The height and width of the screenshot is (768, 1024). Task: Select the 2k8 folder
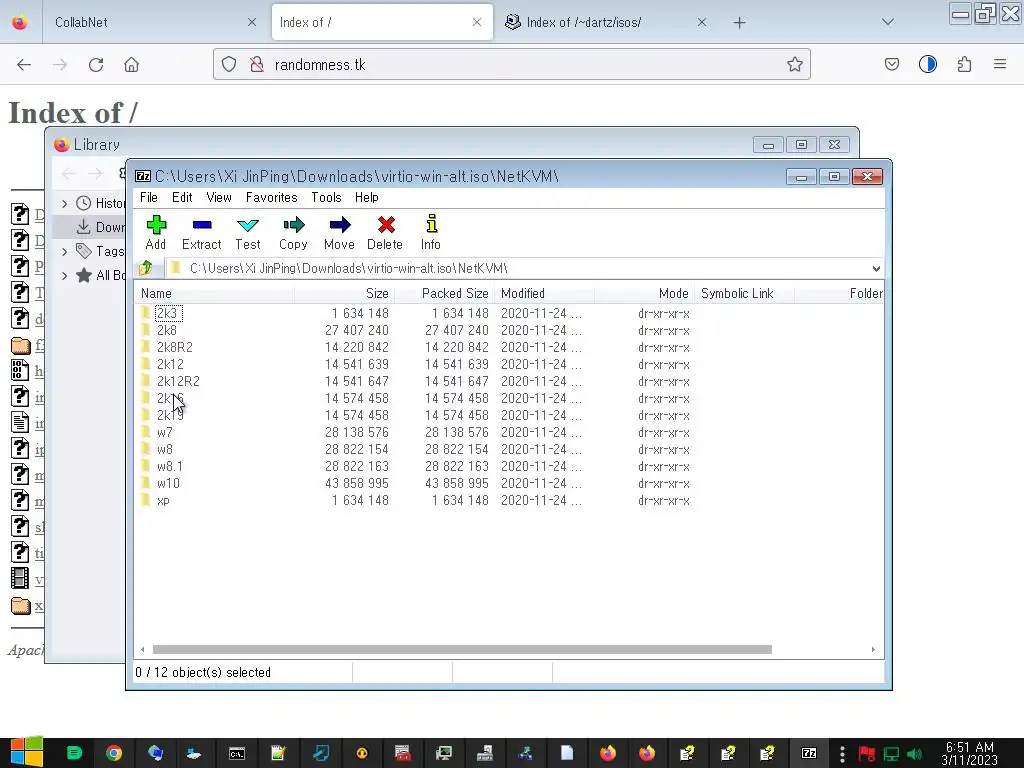167,330
